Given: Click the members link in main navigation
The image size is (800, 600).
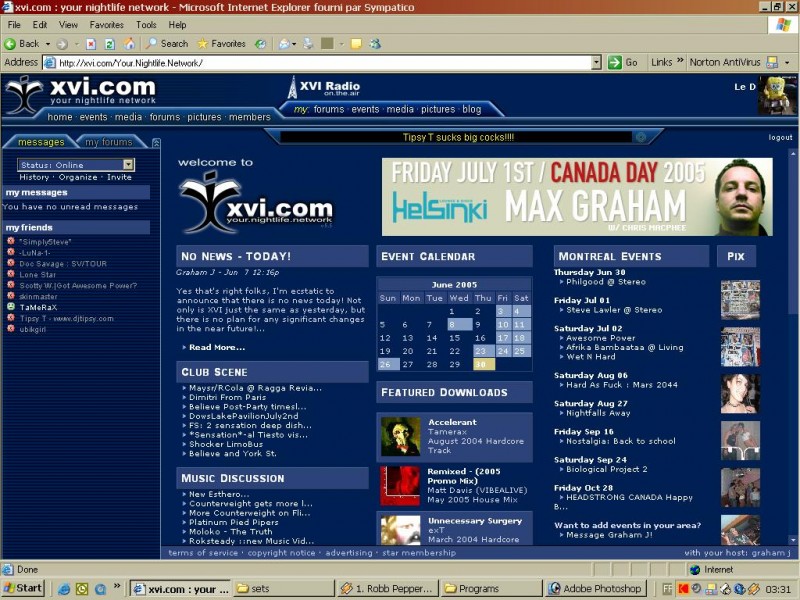Looking at the screenshot, I should tap(249, 117).
